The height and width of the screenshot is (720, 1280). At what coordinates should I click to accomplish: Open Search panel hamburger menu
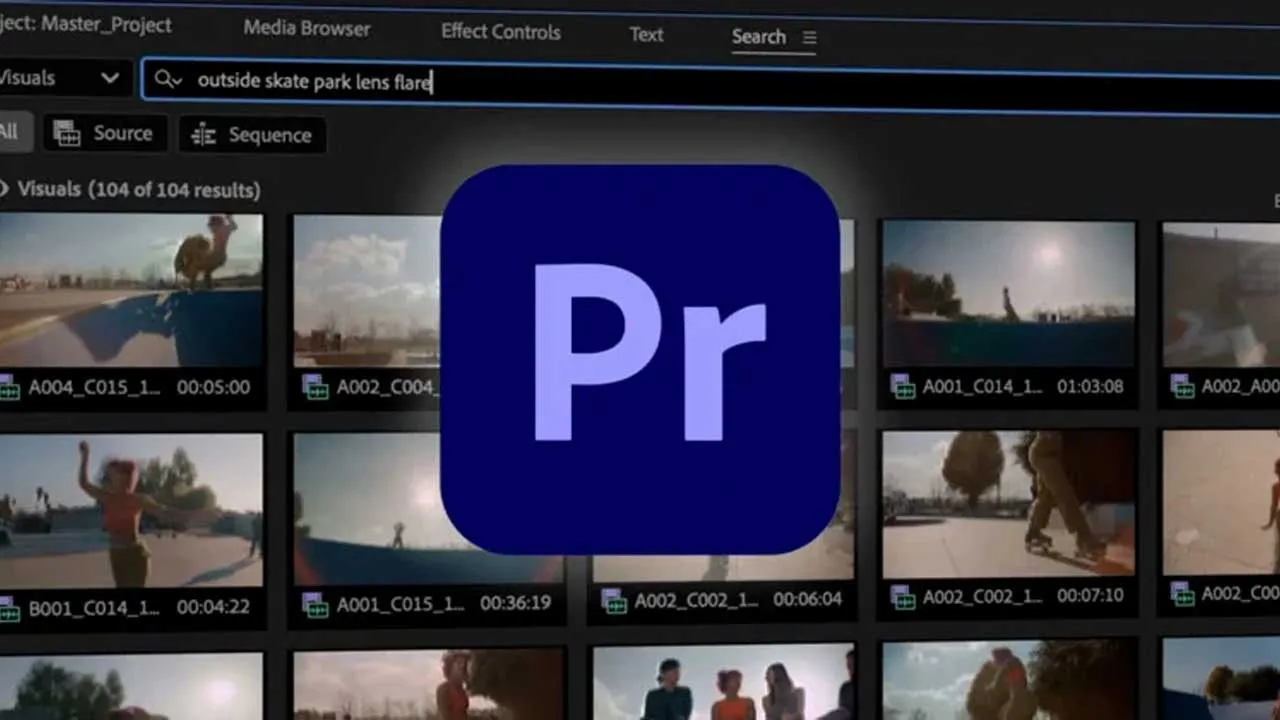pos(810,38)
